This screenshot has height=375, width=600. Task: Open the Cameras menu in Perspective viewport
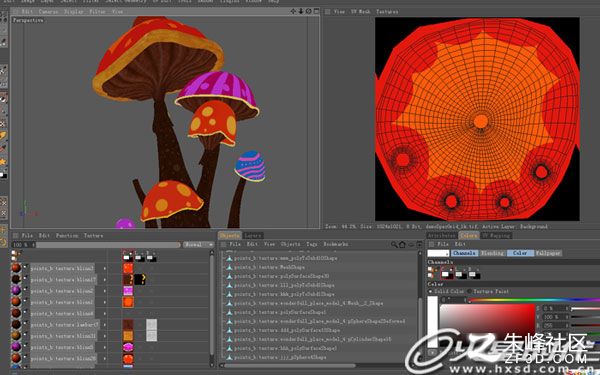48,11
